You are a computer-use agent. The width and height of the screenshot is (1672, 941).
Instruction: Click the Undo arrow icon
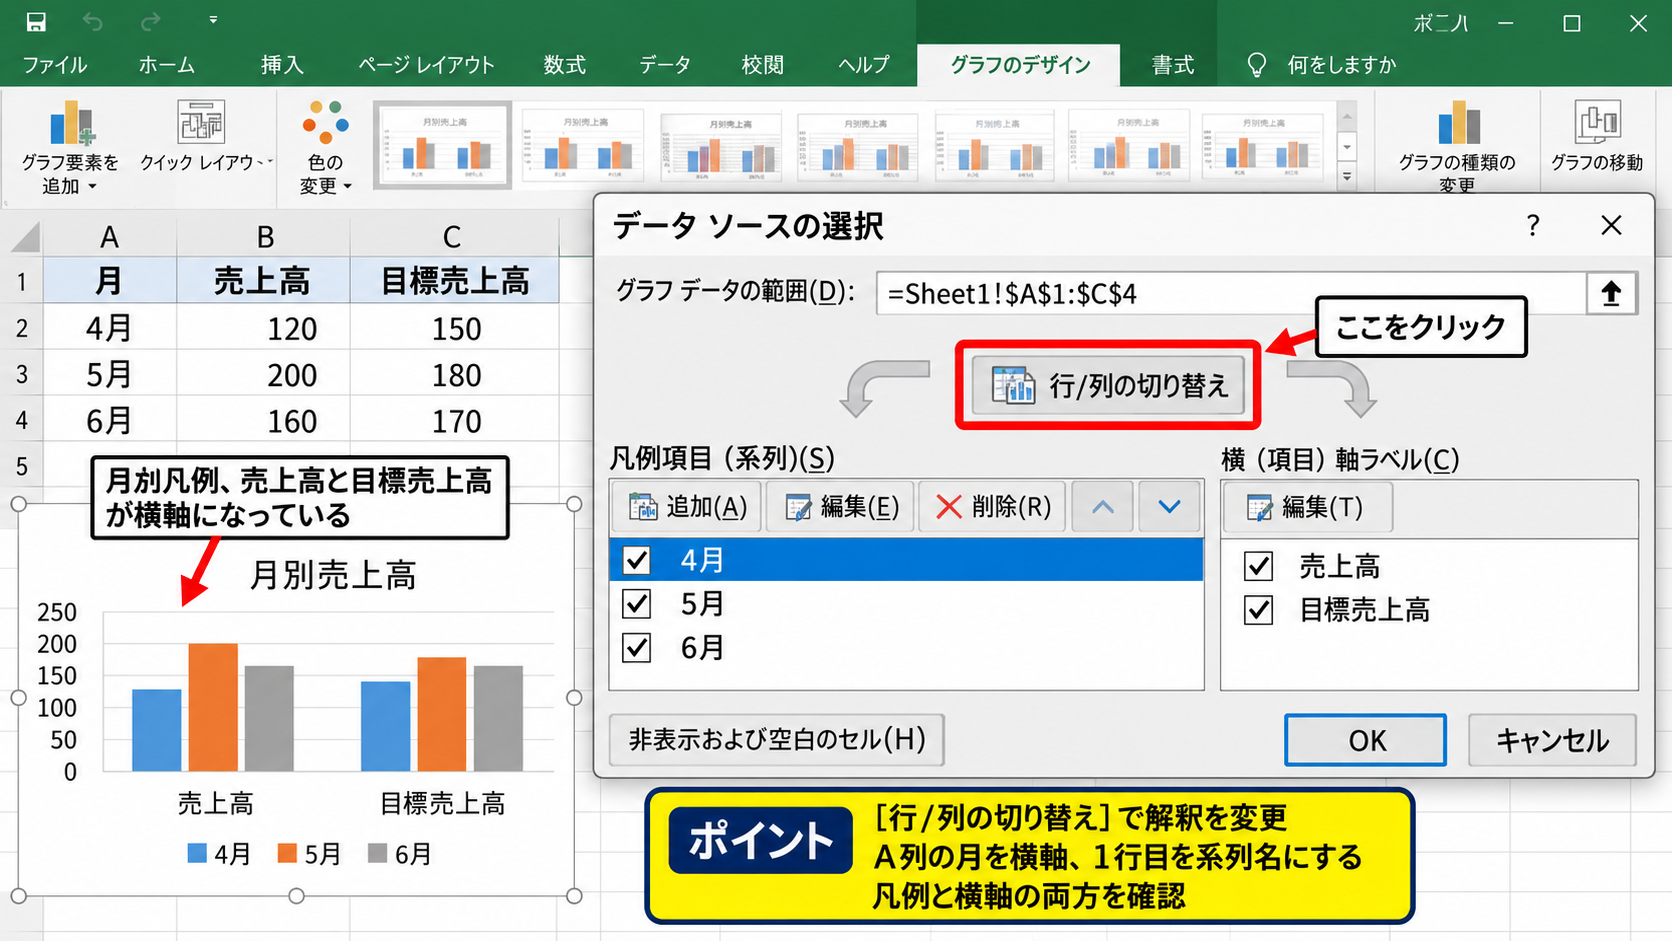point(93,21)
